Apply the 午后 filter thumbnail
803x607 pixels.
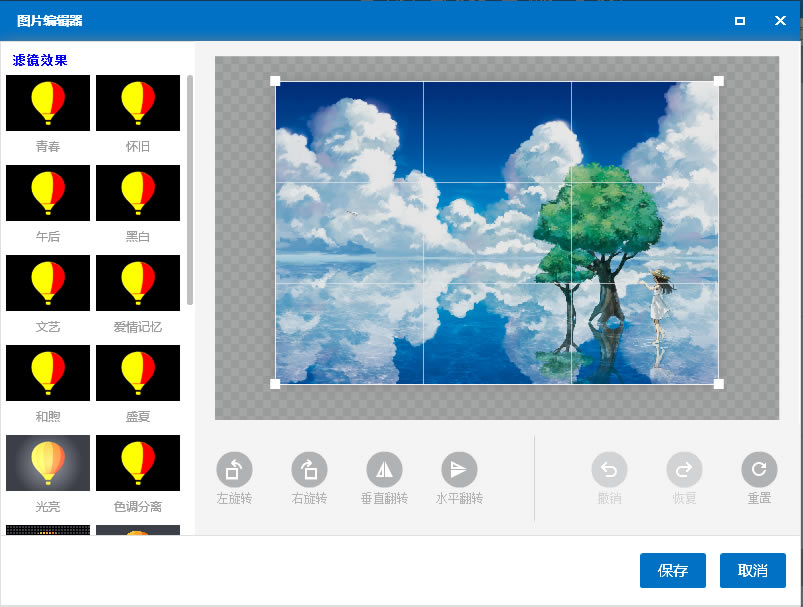(48, 193)
